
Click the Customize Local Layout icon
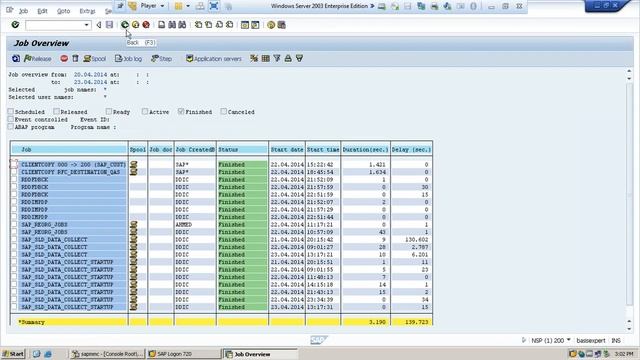click(281, 25)
